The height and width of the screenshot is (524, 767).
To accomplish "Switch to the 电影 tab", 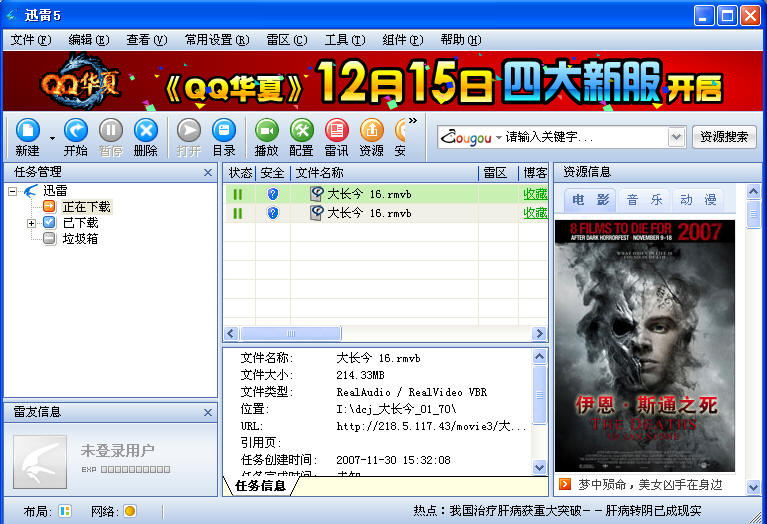I will coord(590,200).
